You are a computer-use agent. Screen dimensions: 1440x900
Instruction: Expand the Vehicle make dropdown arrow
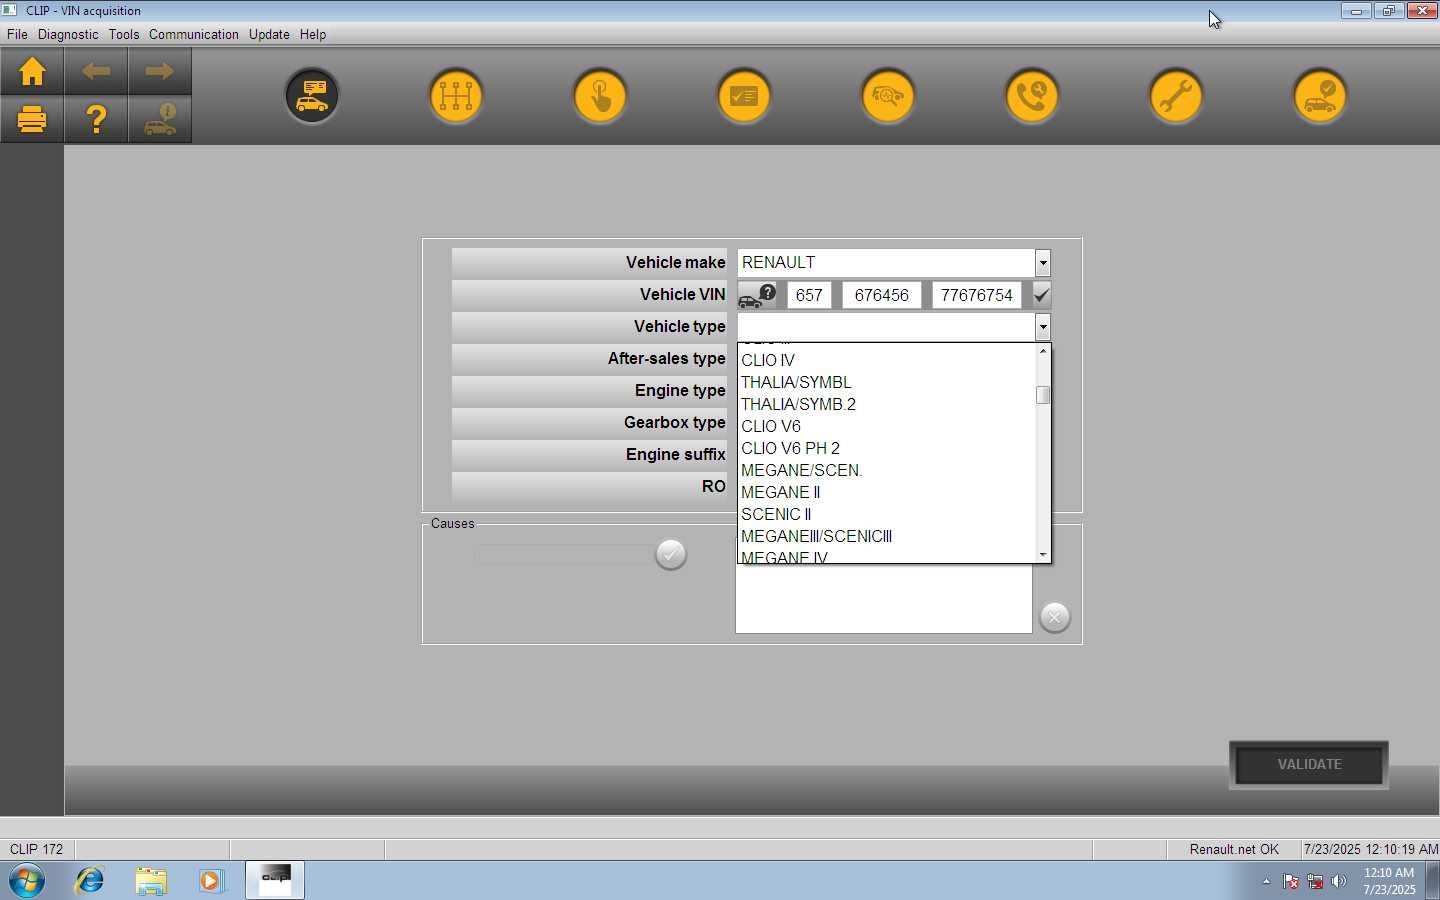point(1043,263)
